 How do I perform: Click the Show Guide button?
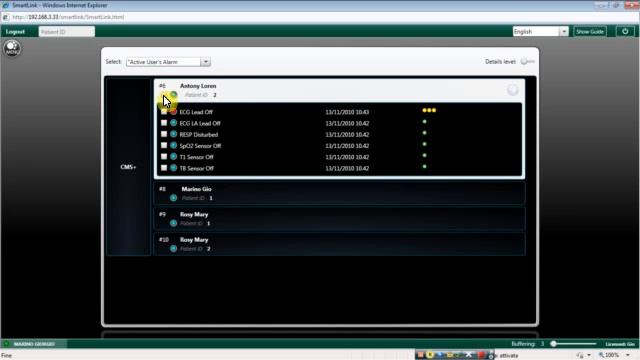pos(589,31)
